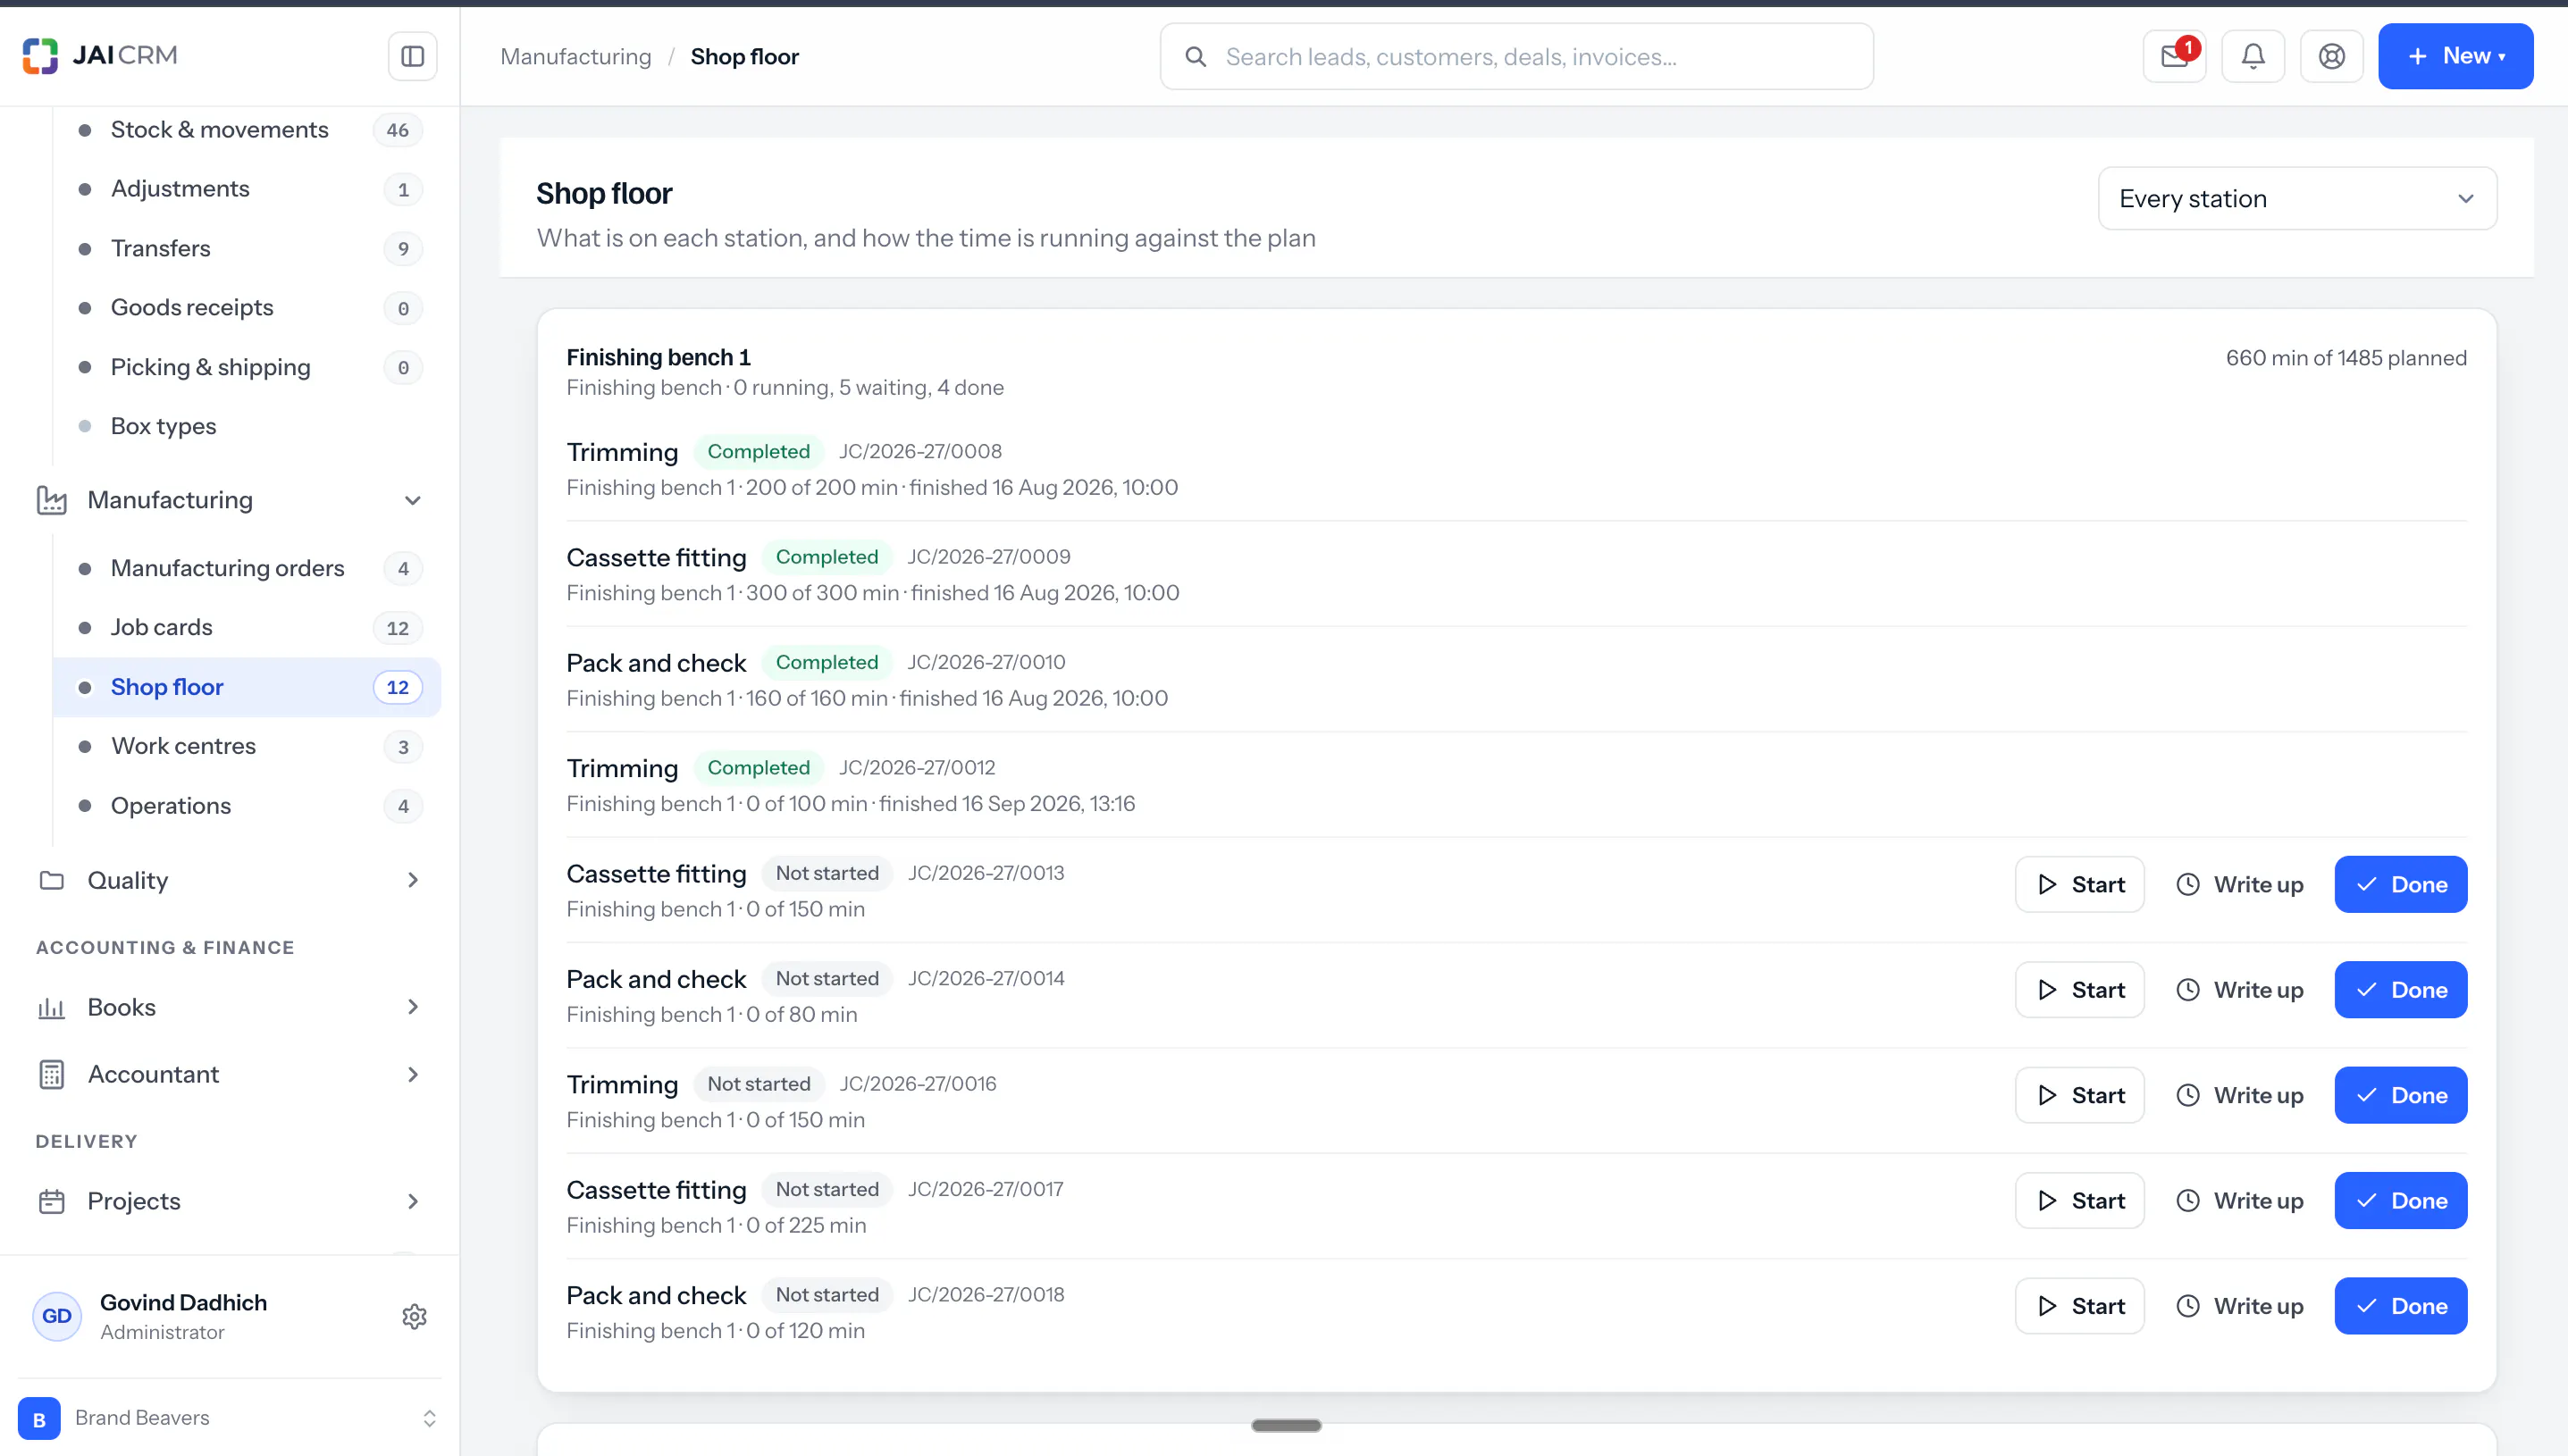
Task: Open Goods receipts in sidebar
Action: coord(247,308)
